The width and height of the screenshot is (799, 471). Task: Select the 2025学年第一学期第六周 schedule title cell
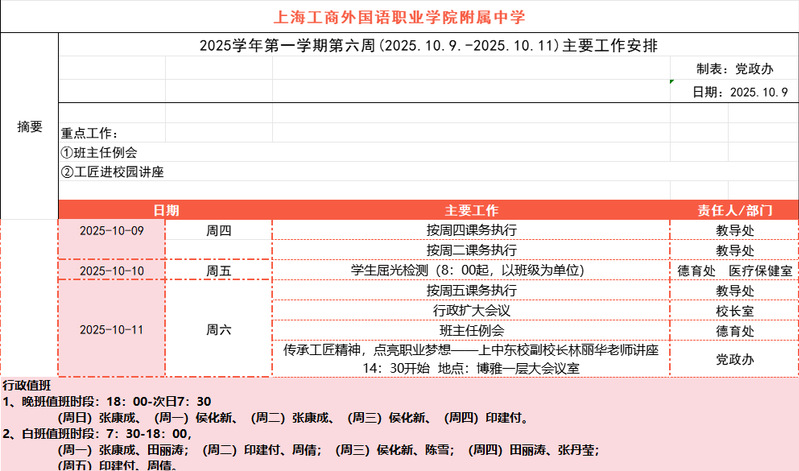(428, 45)
